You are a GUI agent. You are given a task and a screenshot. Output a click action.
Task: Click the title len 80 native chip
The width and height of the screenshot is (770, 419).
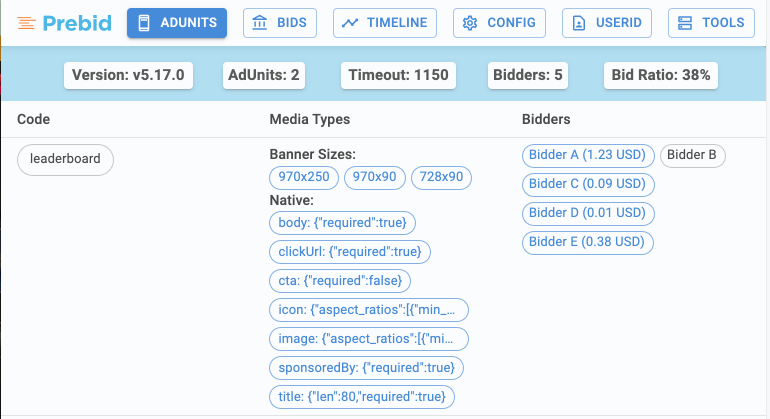pyautogui.click(x=362, y=397)
